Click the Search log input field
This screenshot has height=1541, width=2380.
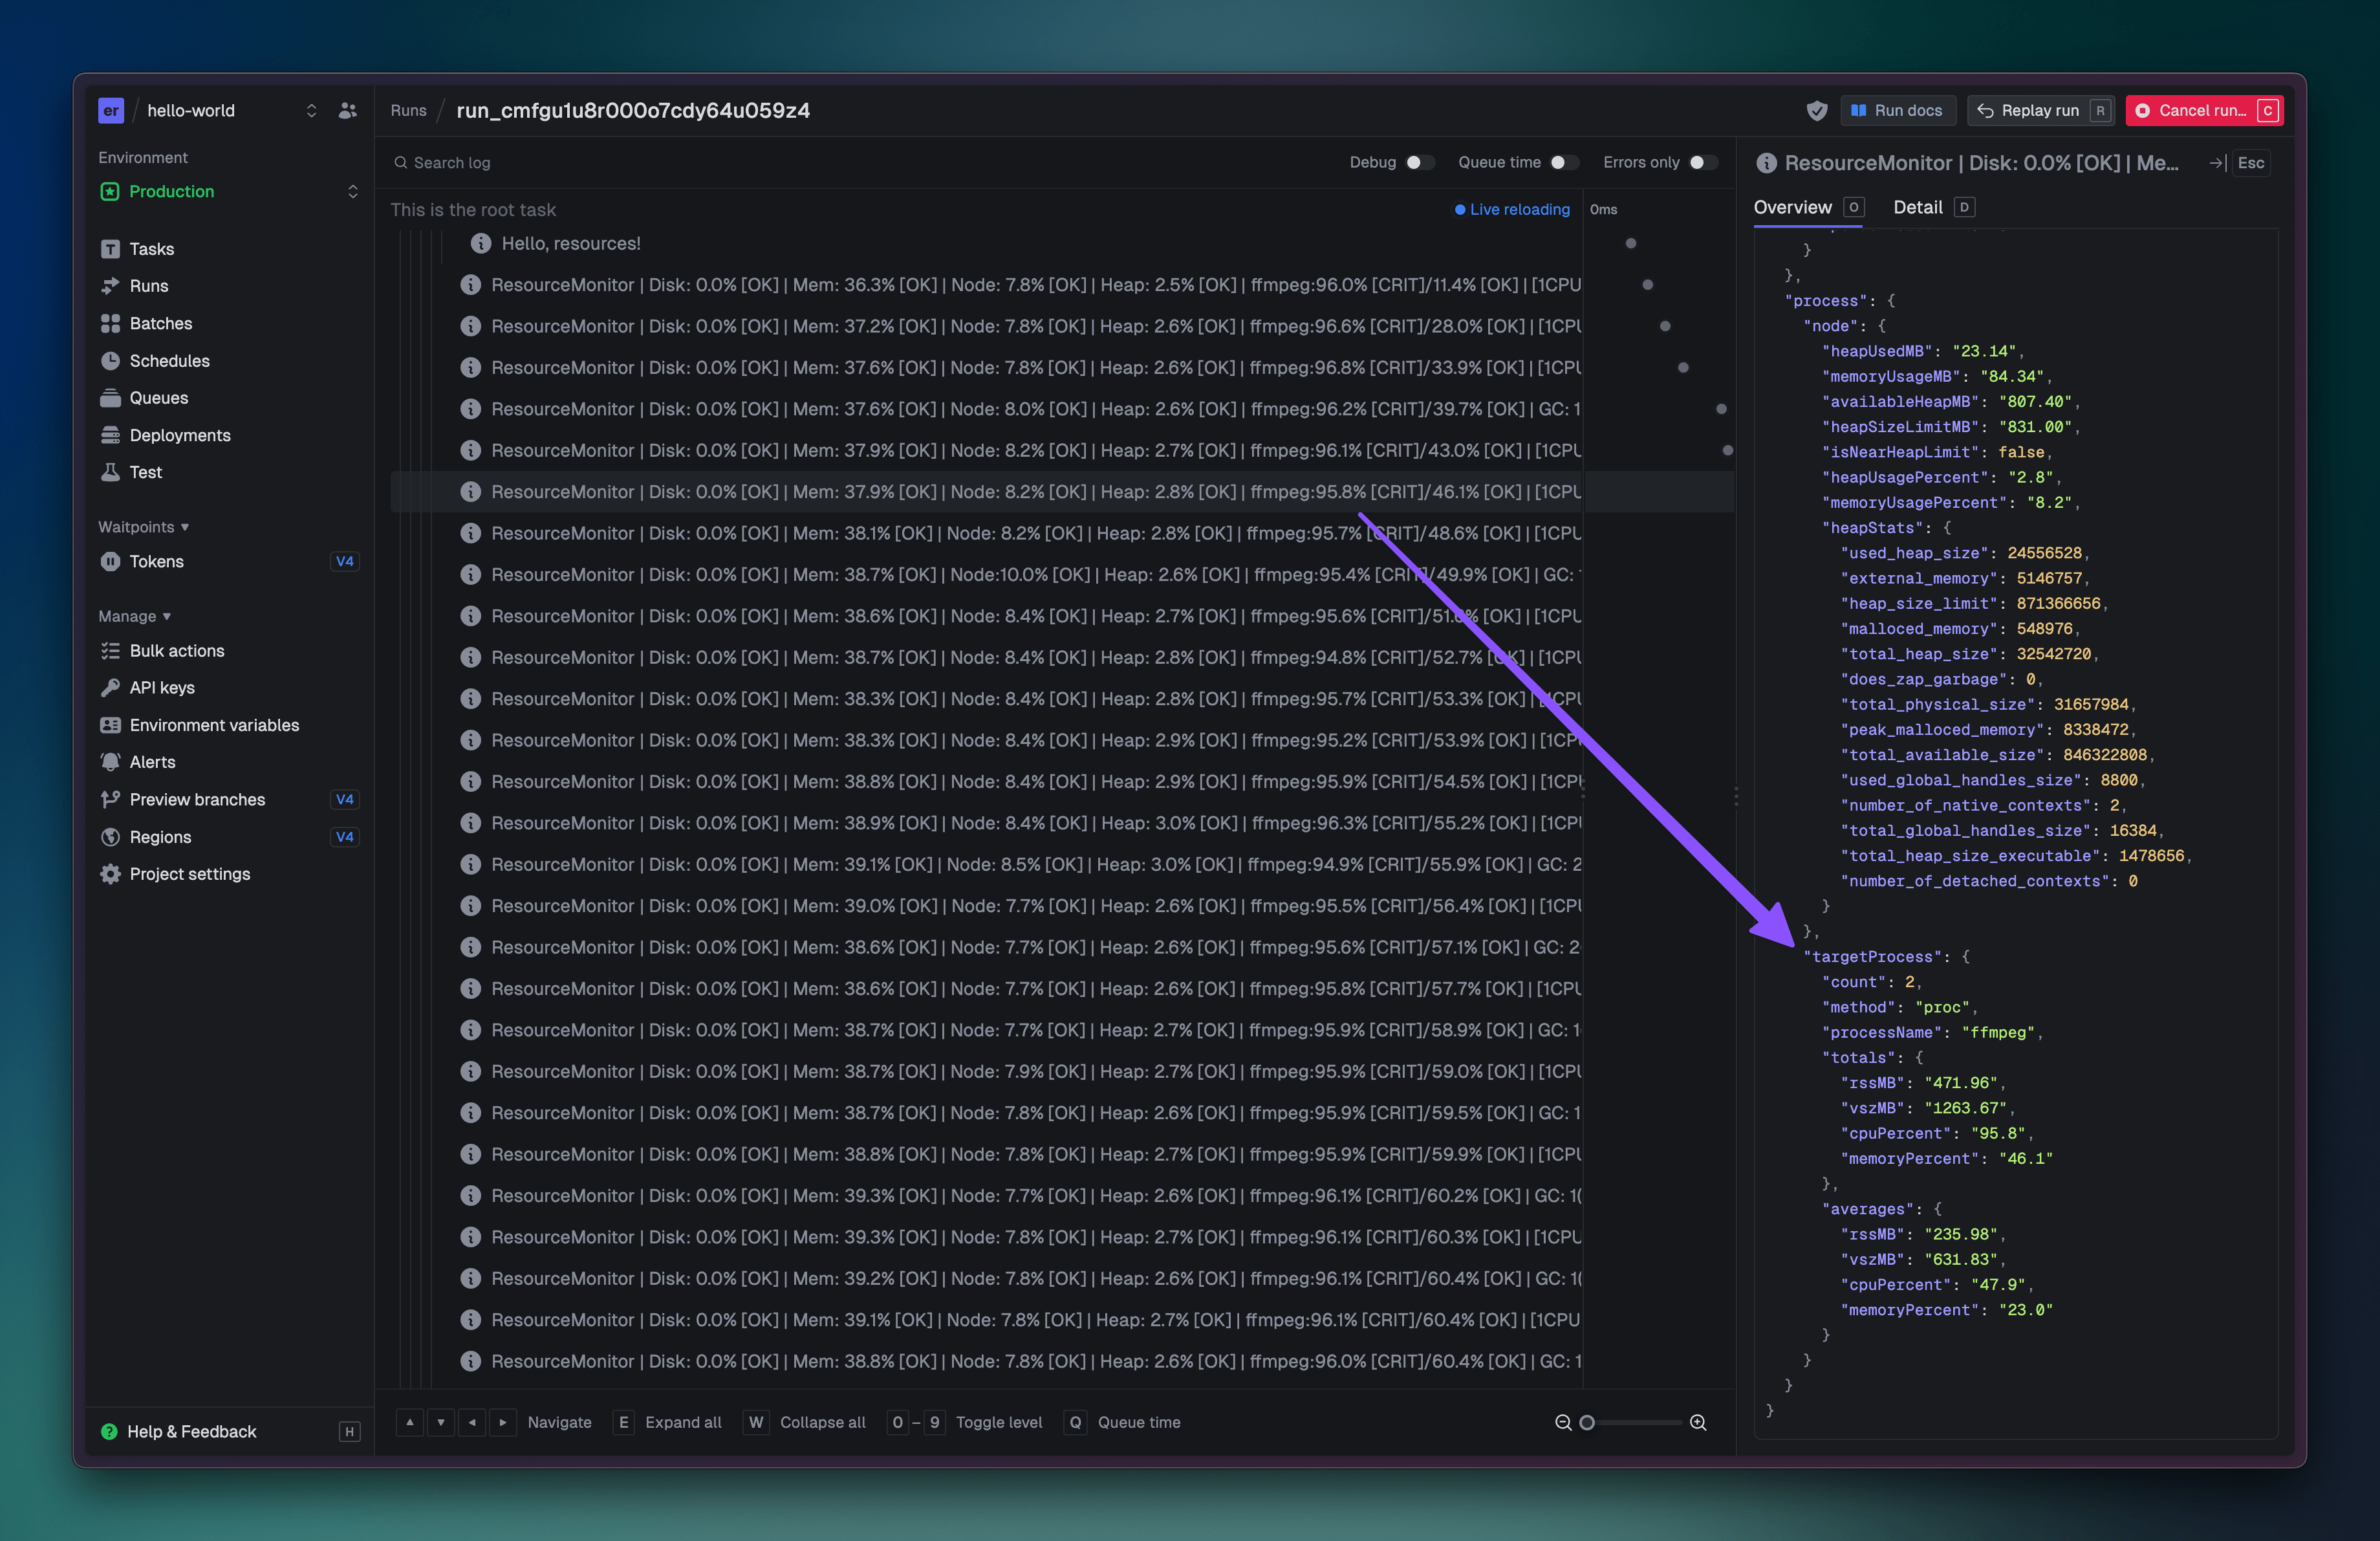(452, 162)
